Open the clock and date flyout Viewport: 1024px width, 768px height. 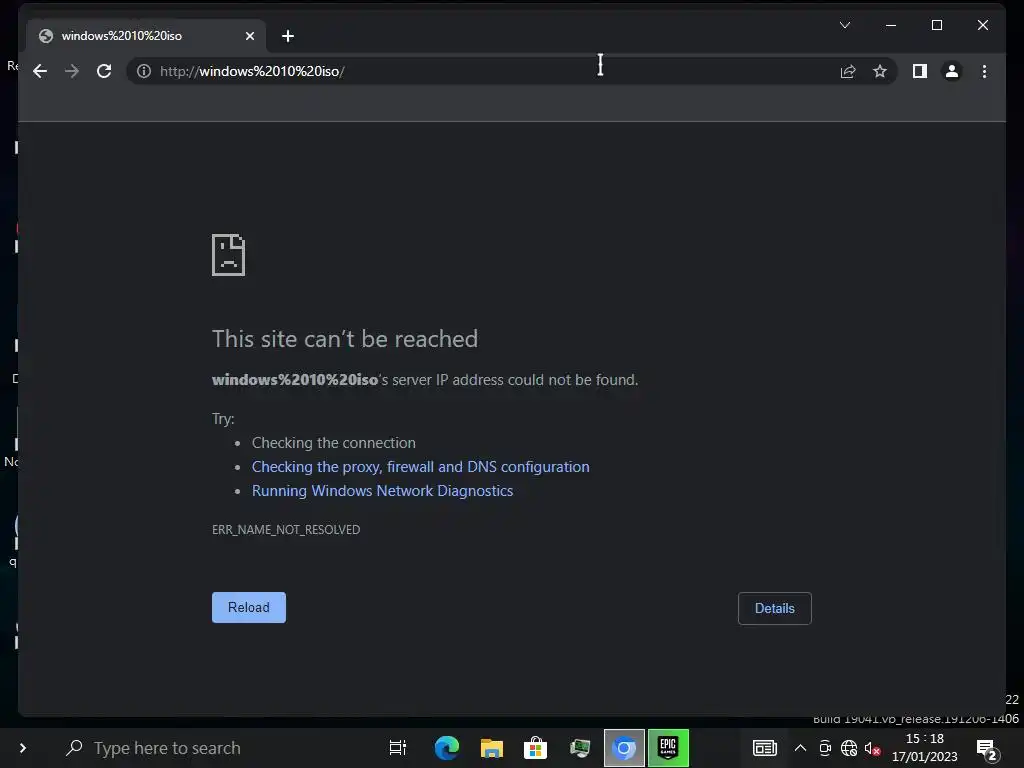click(925, 748)
